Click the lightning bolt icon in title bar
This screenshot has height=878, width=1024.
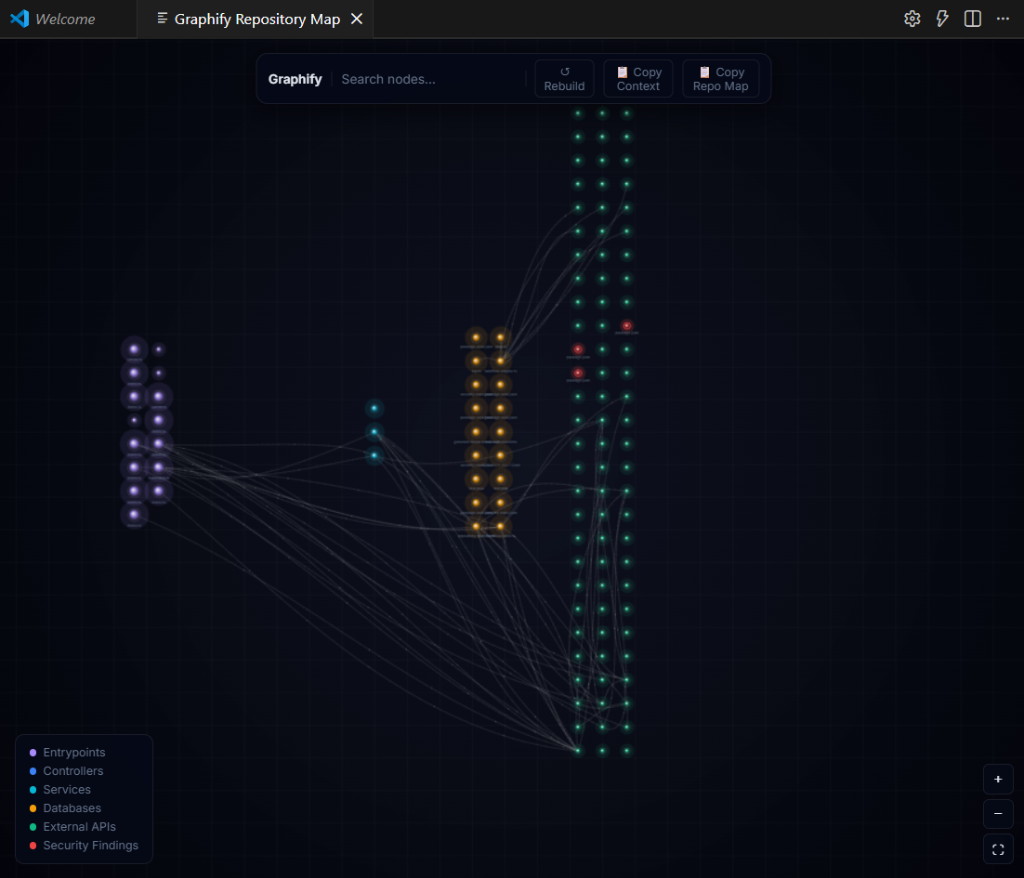942,19
